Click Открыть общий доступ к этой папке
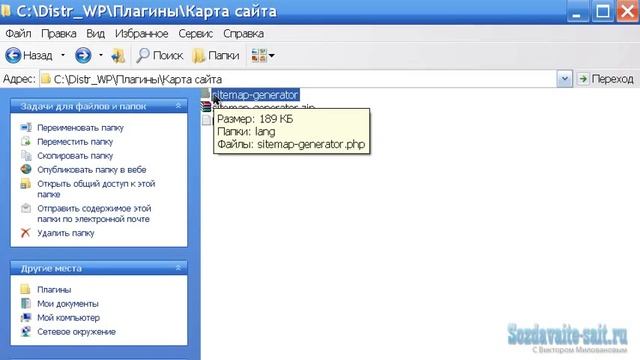 (96, 189)
